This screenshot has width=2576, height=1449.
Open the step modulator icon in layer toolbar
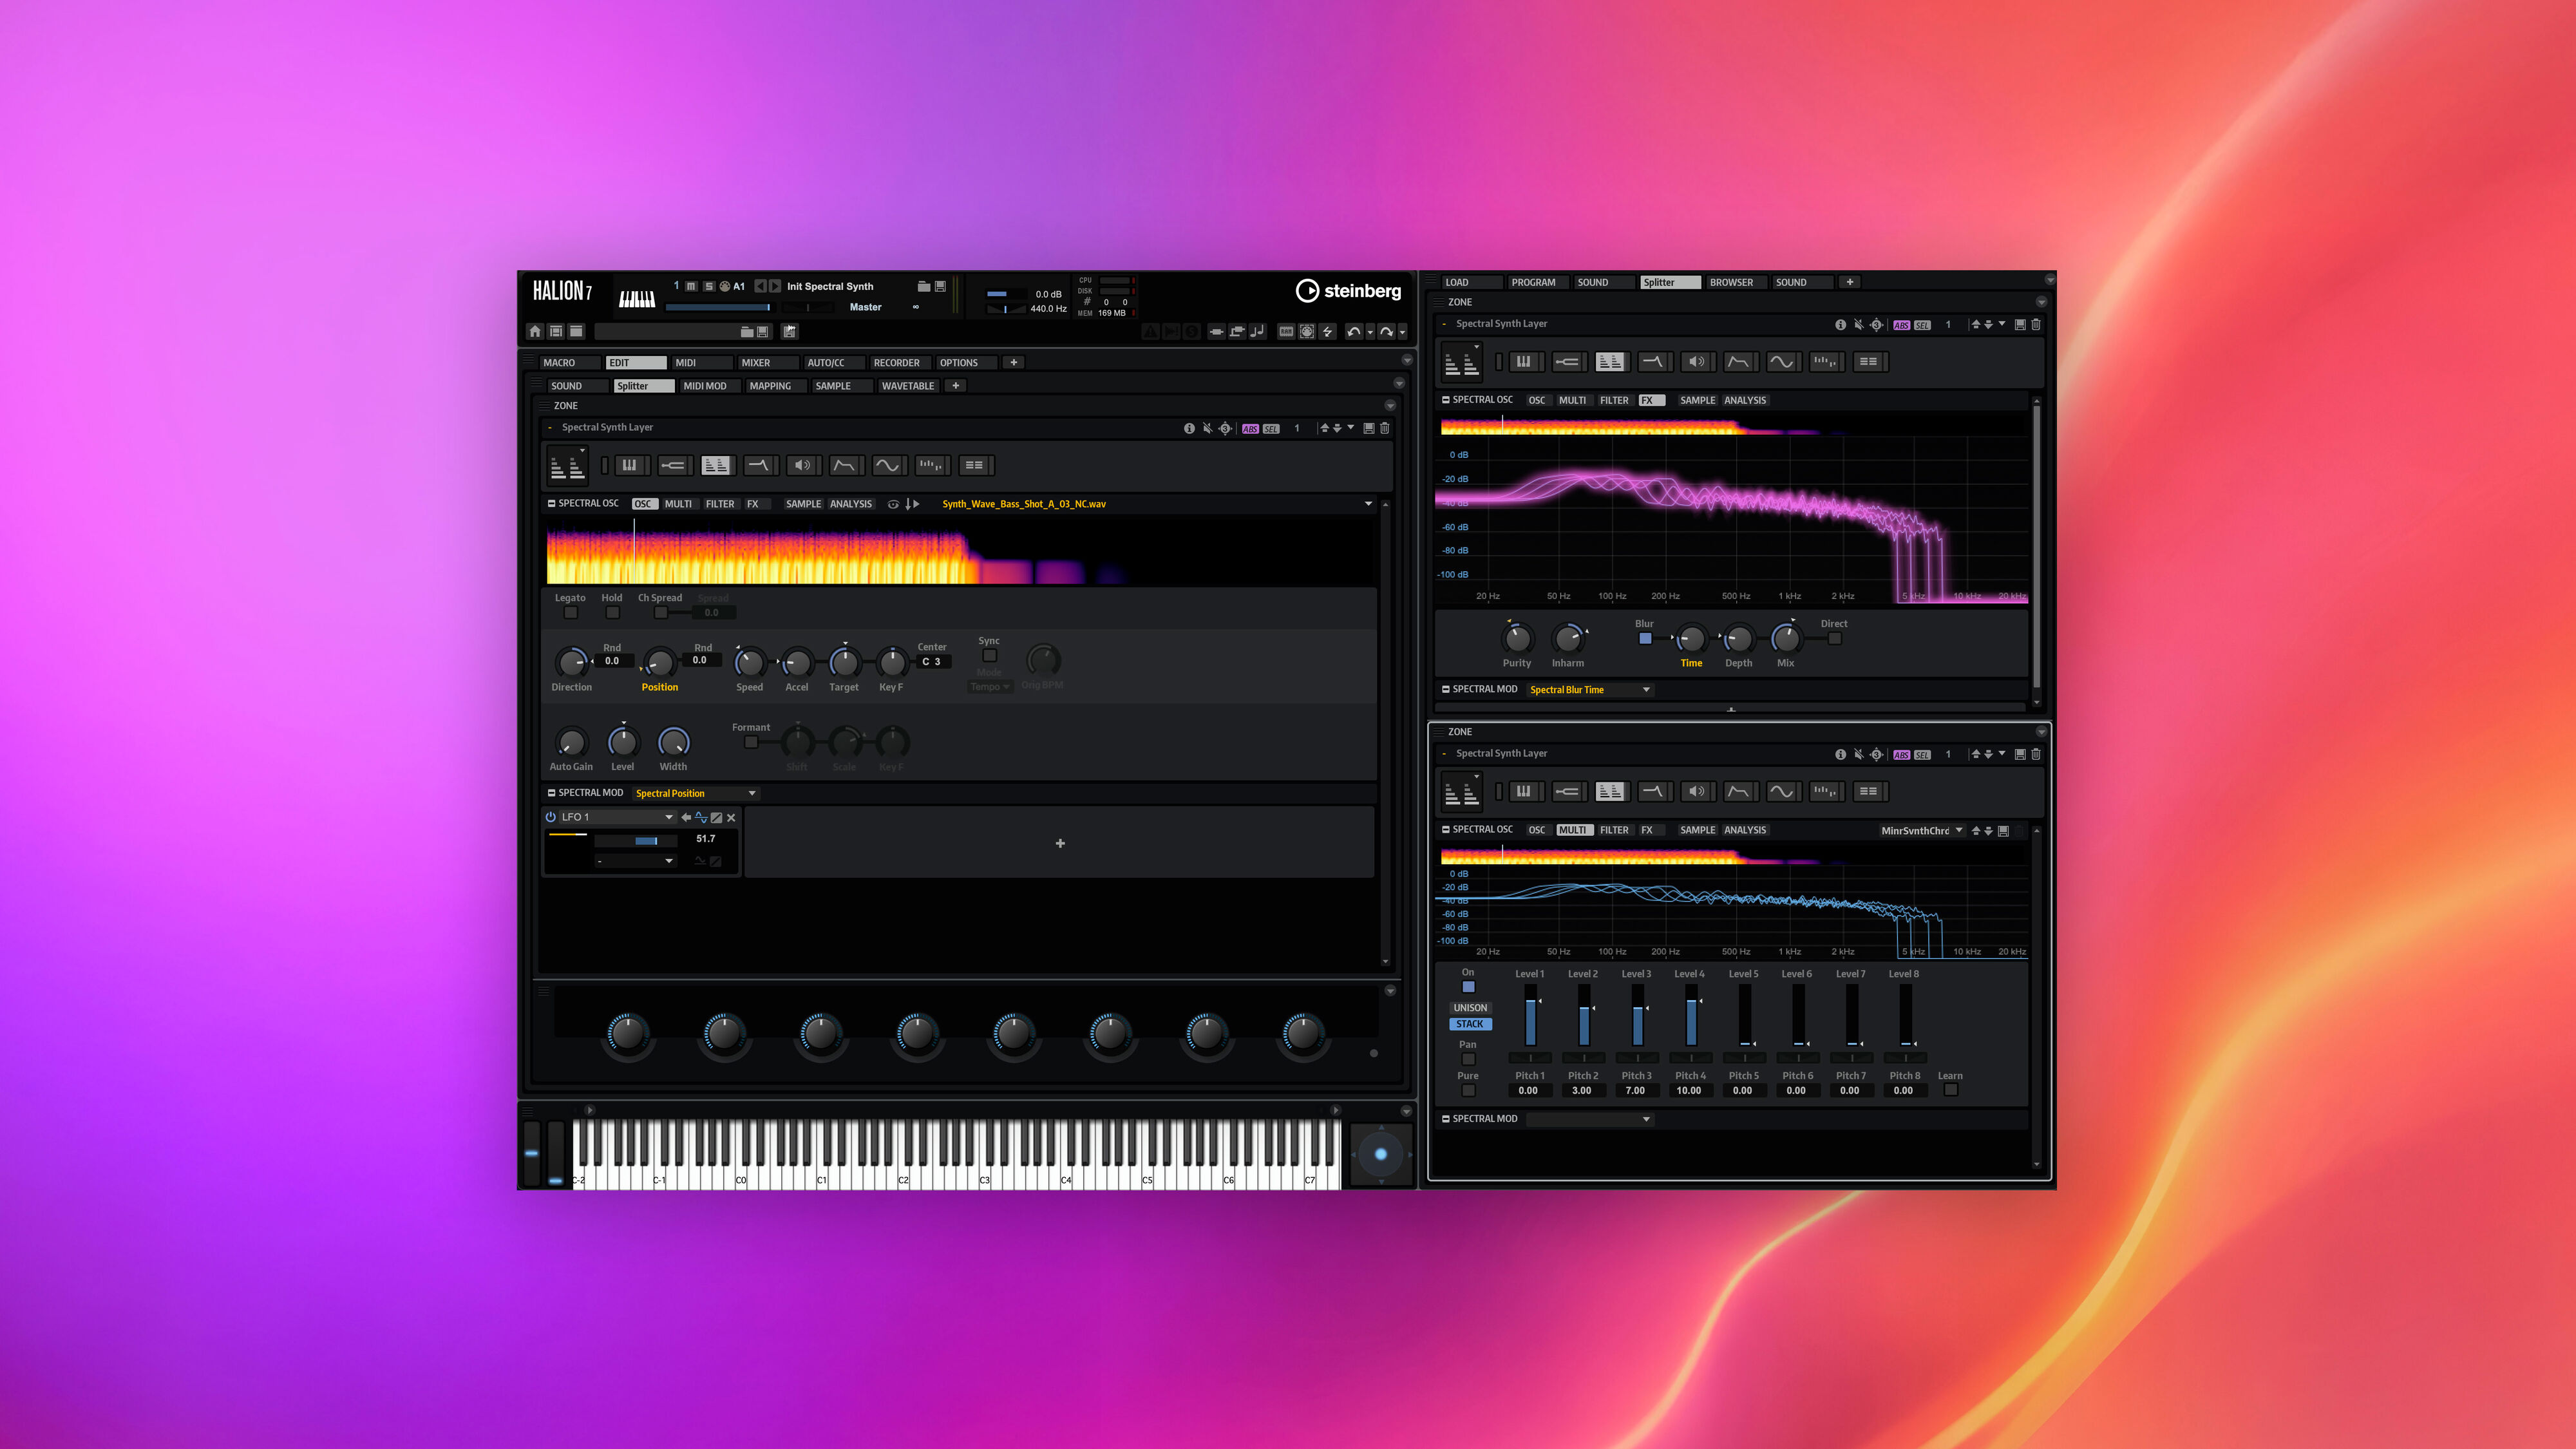(931, 465)
